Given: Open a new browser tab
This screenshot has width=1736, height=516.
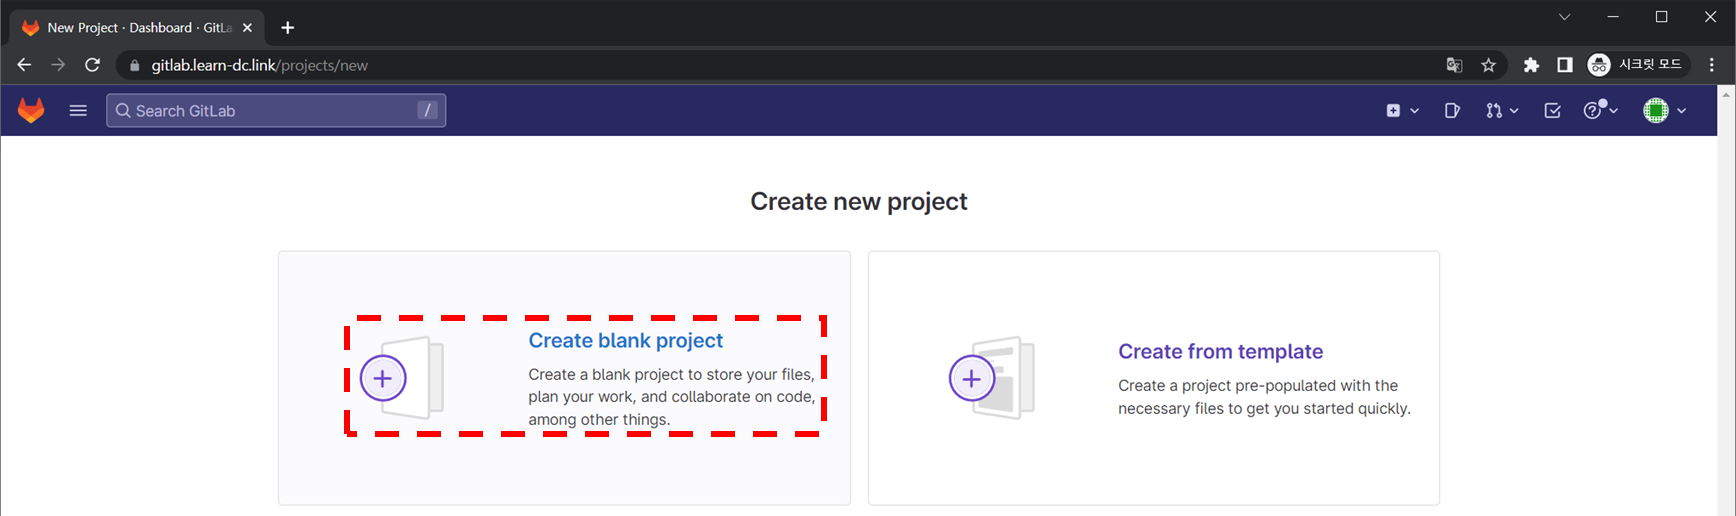Looking at the screenshot, I should (288, 28).
